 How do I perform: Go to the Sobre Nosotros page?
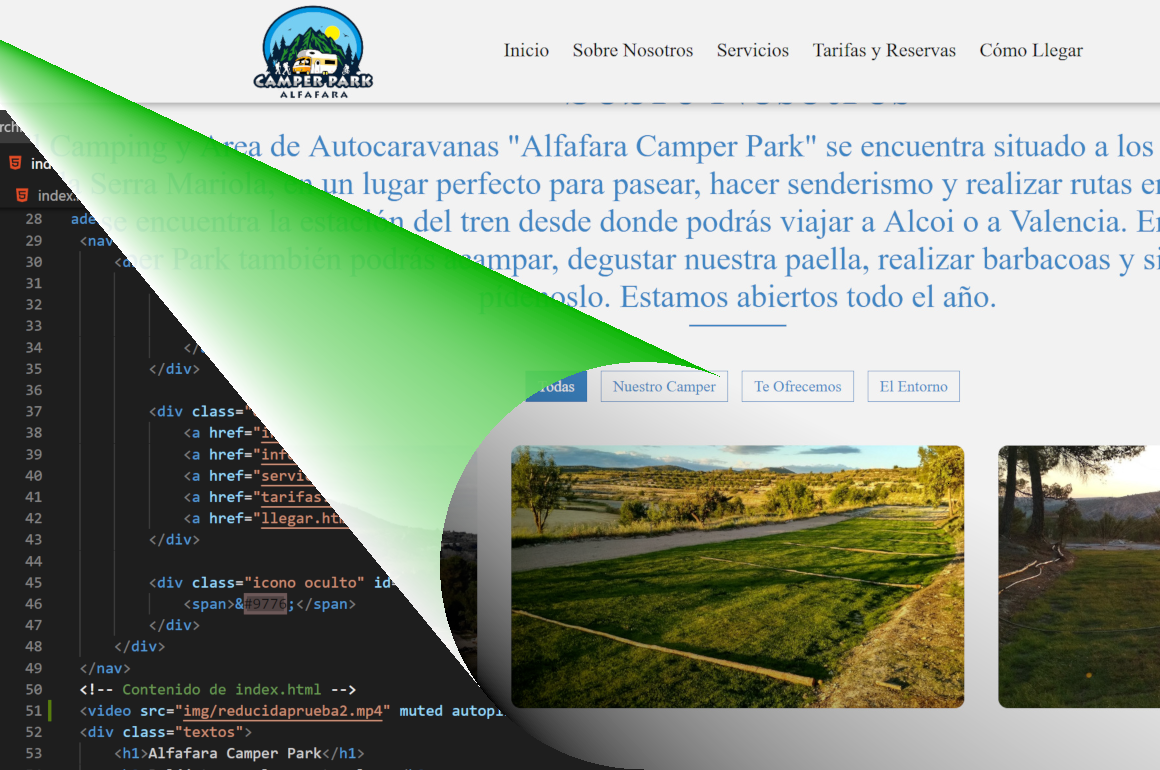click(x=632, y=51)
